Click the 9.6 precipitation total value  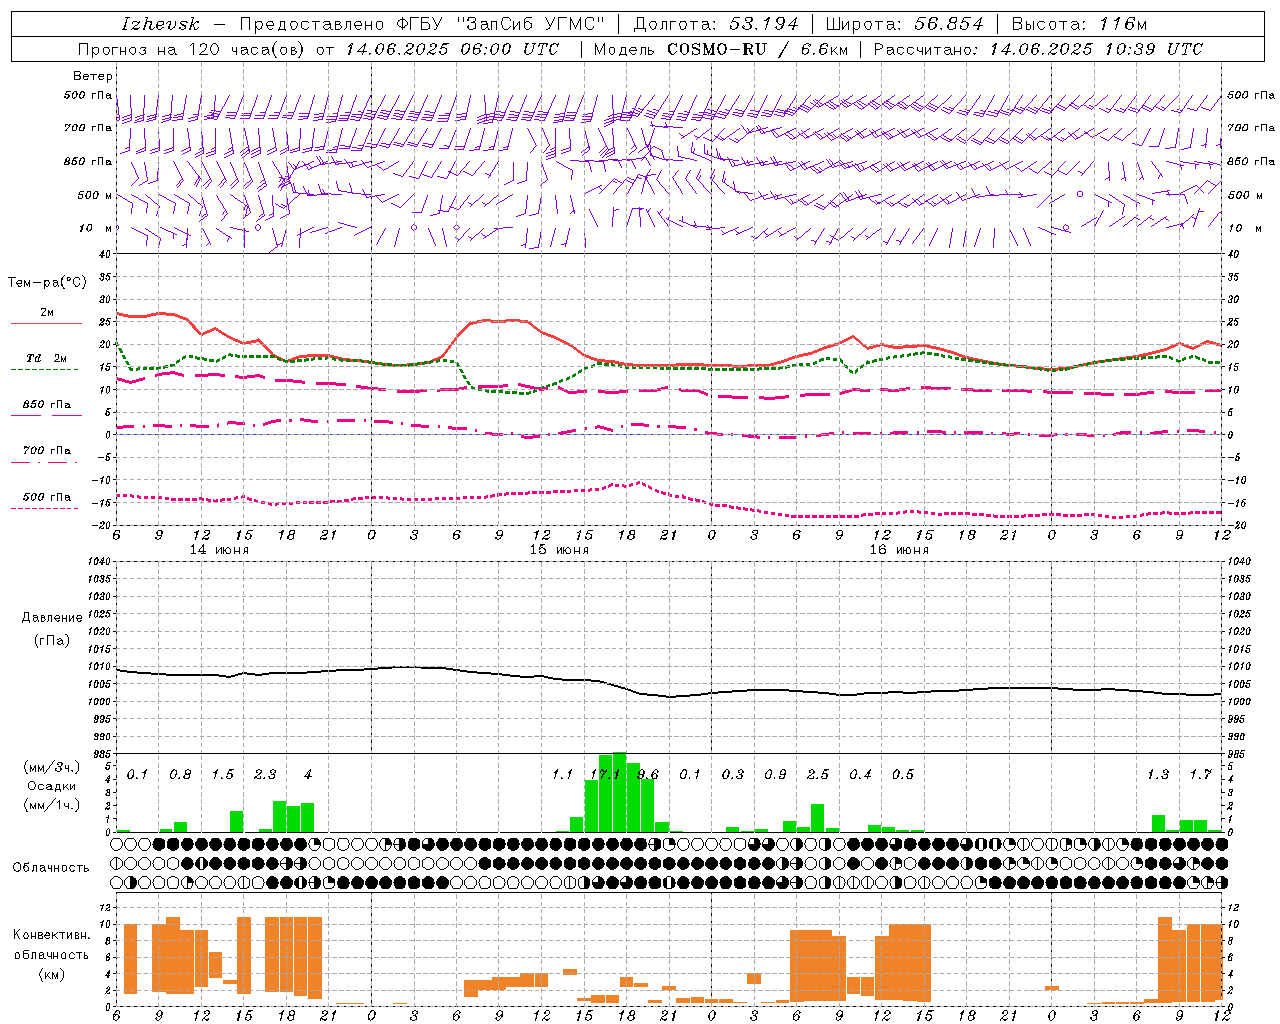click(648, 774)
